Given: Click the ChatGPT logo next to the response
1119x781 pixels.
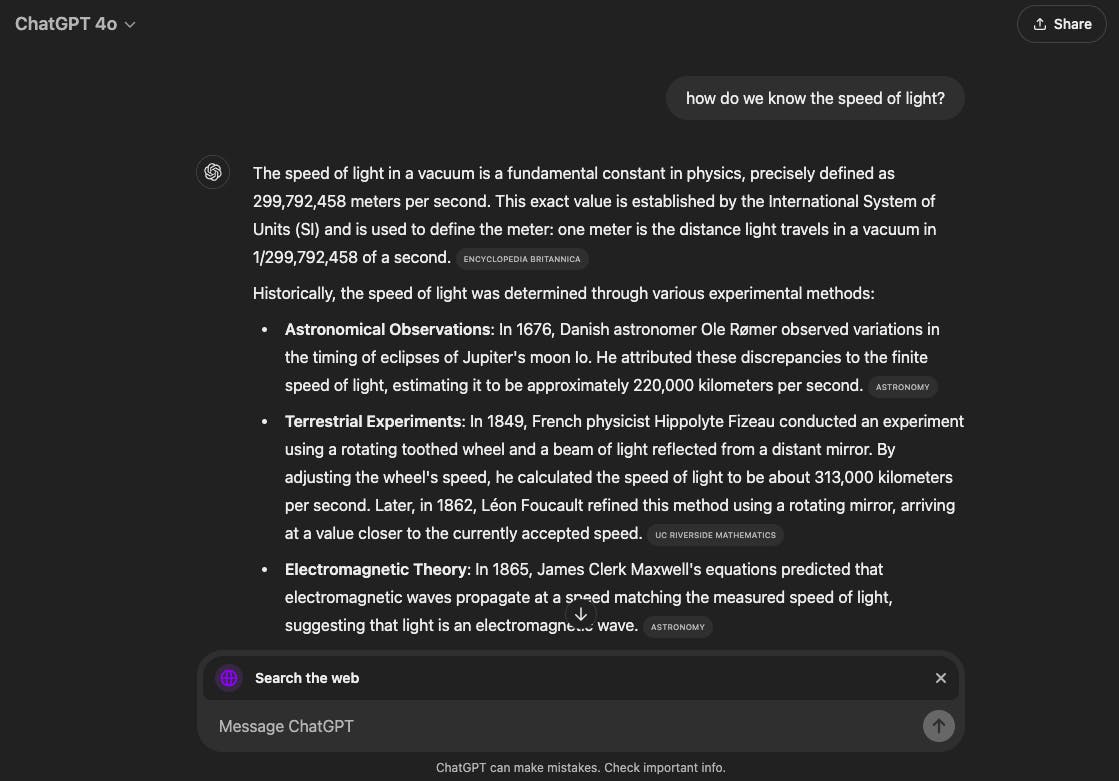Looking at the screenshot, I should 213,172.
